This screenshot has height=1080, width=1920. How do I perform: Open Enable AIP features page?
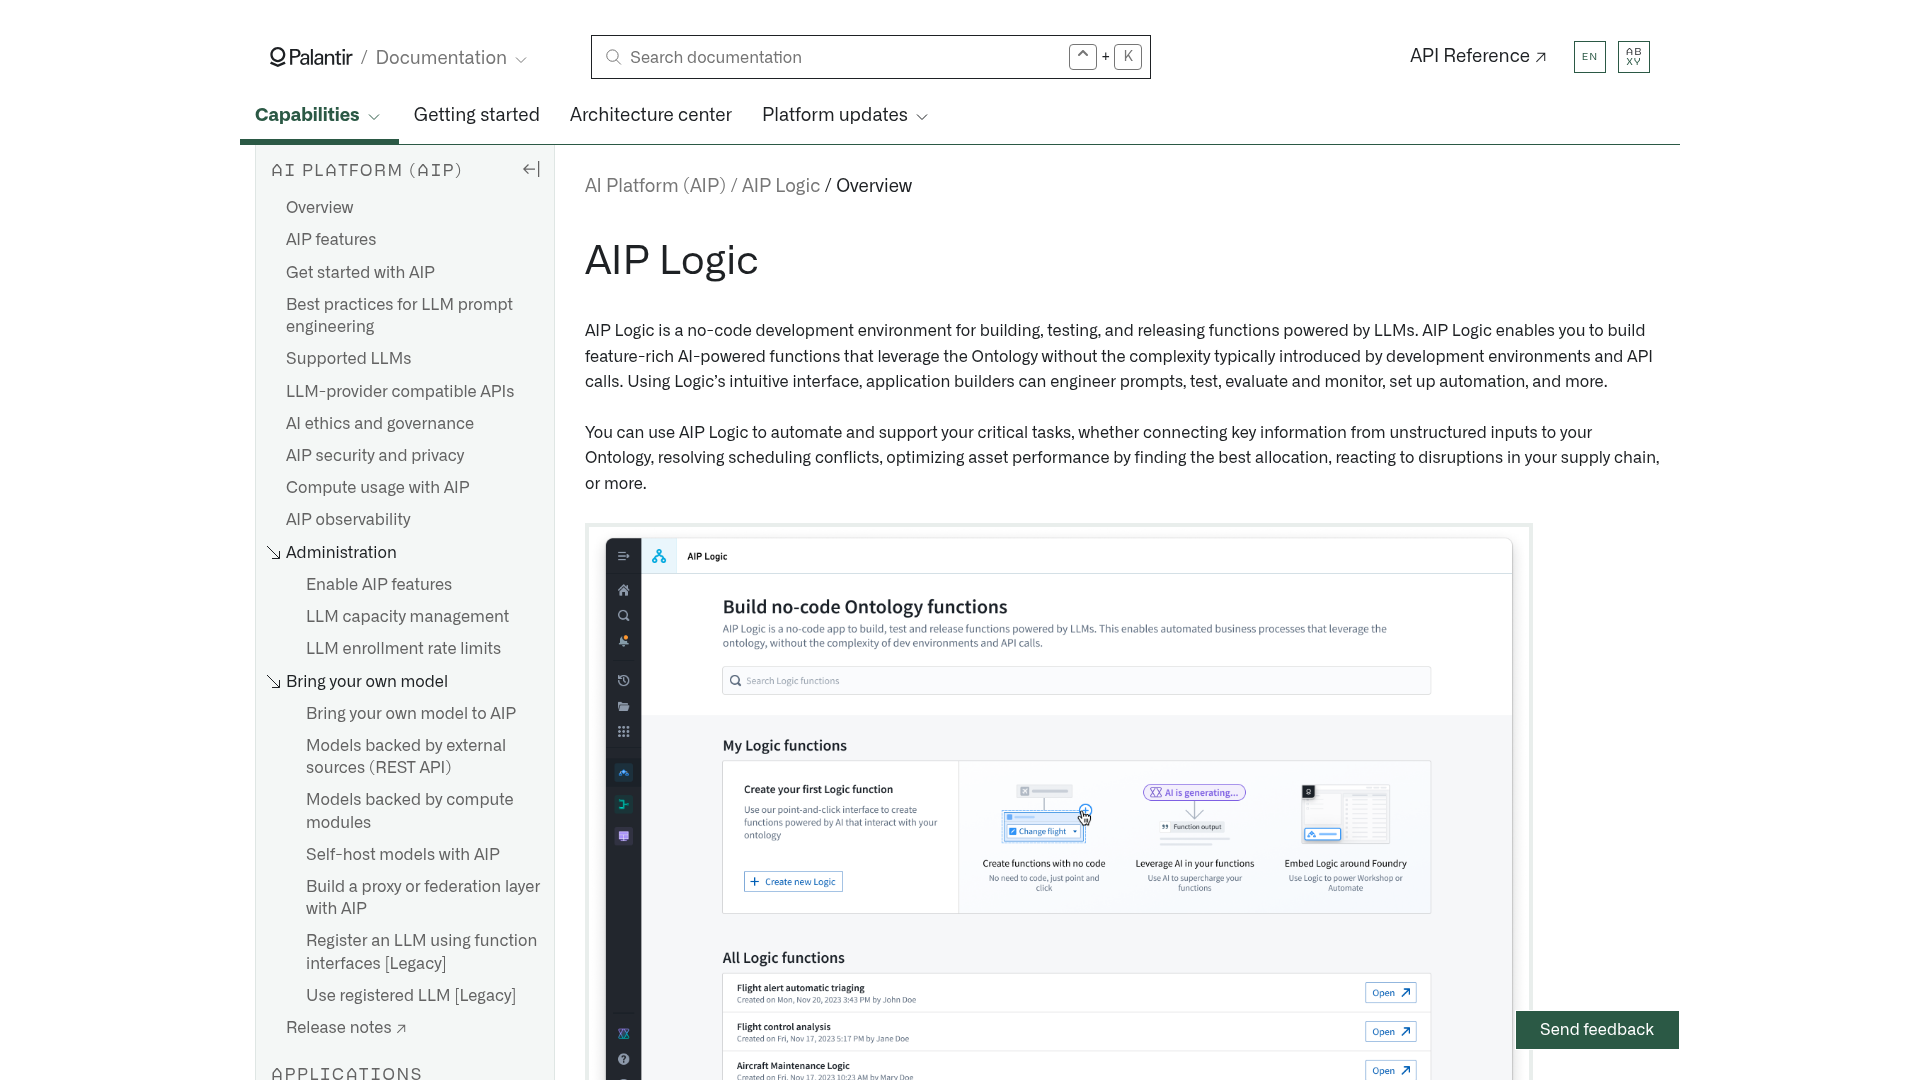379,584
